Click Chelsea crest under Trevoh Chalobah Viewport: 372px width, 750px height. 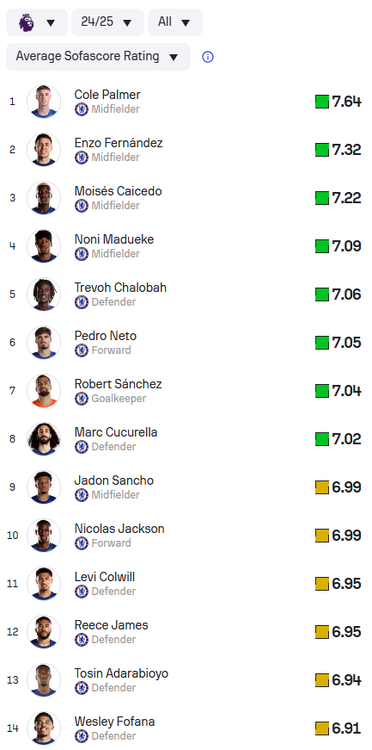81,302
